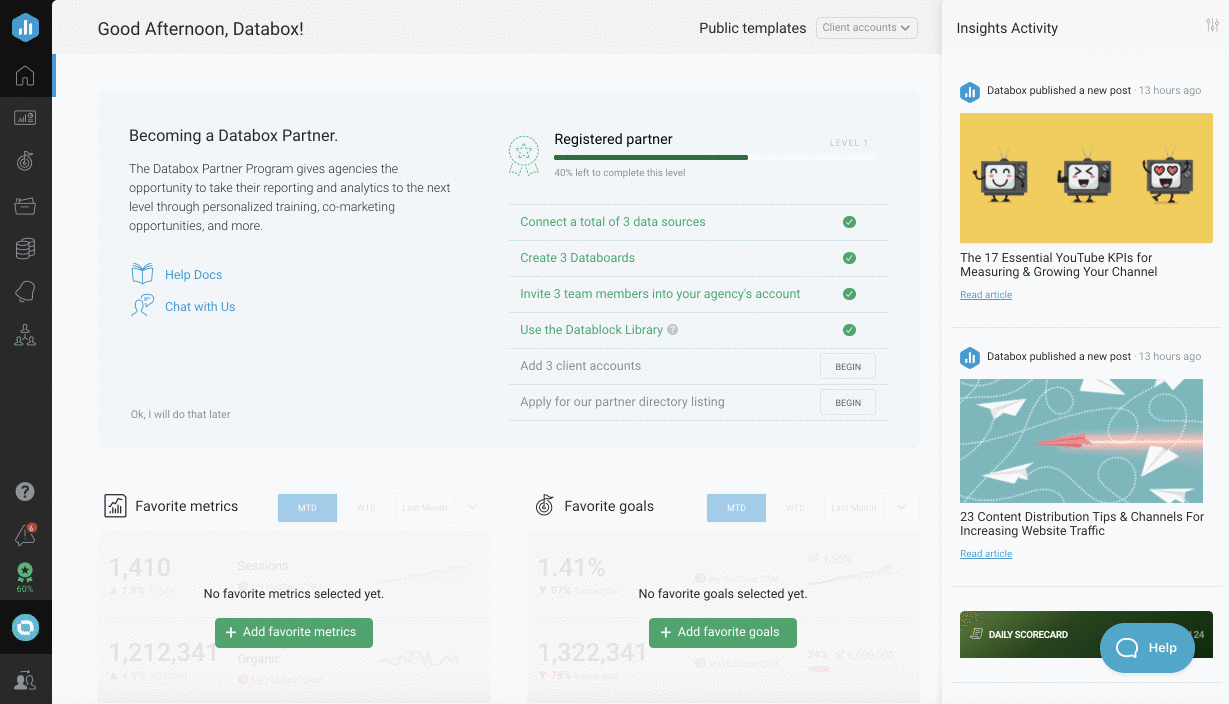This screenshot has width=1229, height=704.
Task: Open switch user icon at sidebar bottom
Action: (x=25, y=681)
